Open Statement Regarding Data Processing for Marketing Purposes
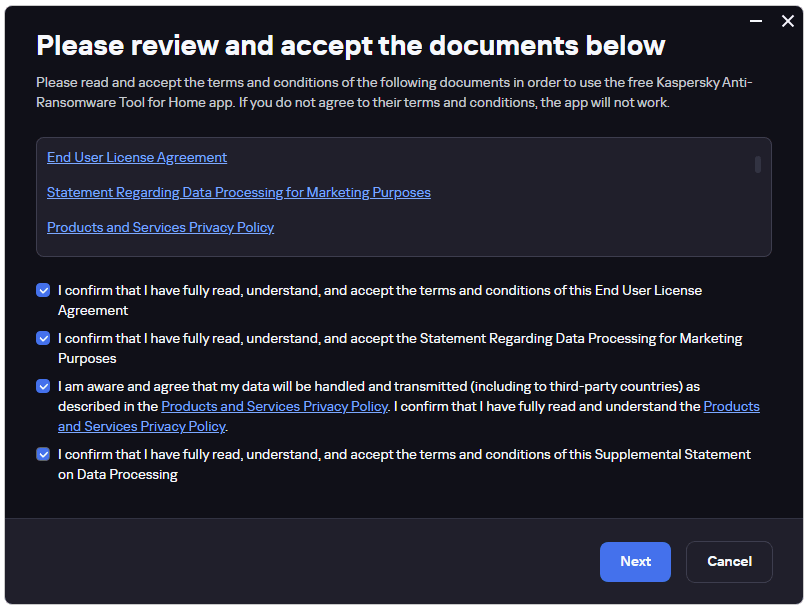This screenshot has height=610, width=809. click(x=239, y=192)
